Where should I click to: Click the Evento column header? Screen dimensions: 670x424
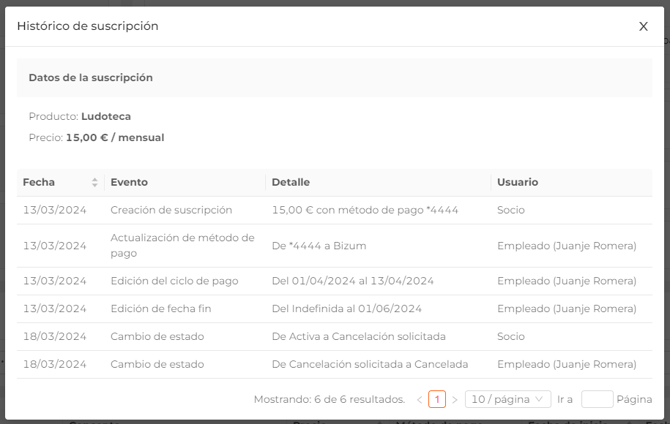129,182
